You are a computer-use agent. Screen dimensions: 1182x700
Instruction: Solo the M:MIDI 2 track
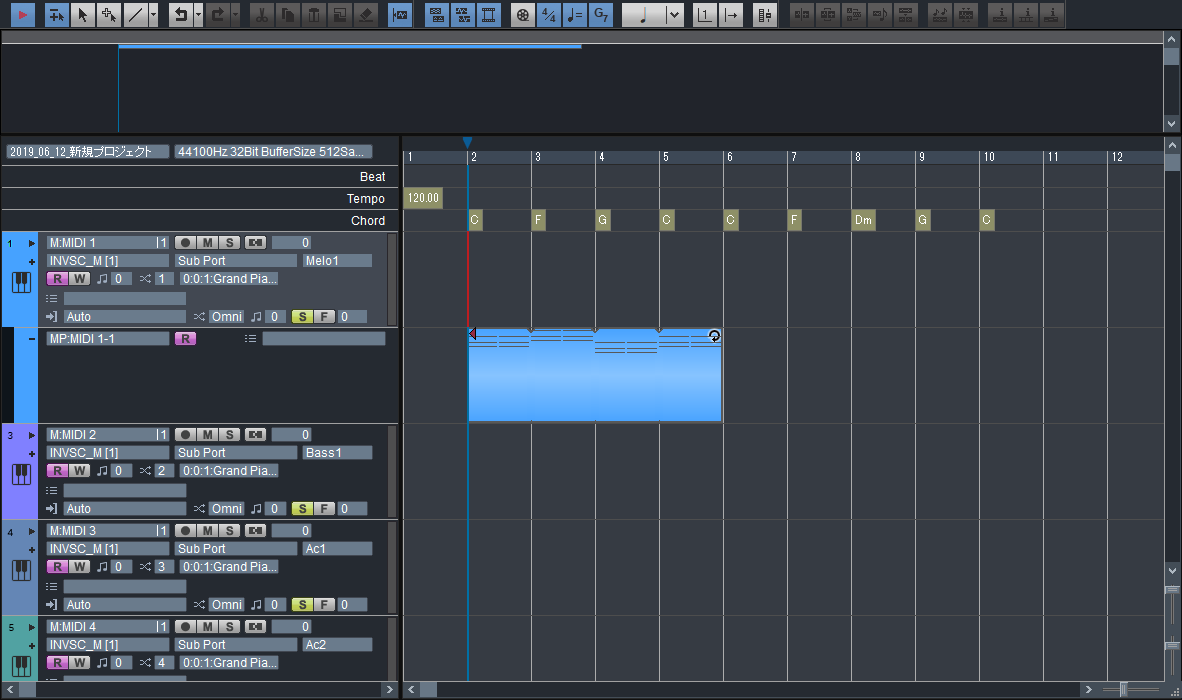coord(229,435)
